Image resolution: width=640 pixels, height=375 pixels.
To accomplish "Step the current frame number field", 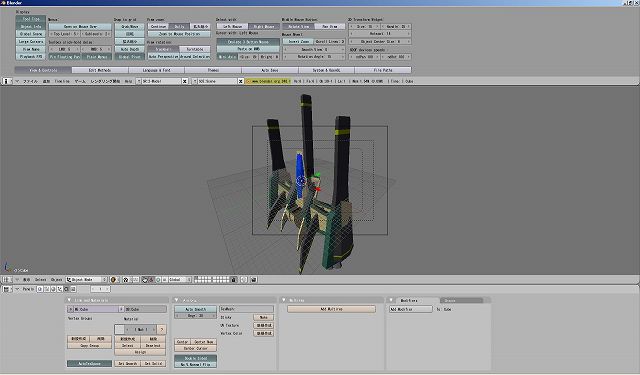I will [100, 289].
